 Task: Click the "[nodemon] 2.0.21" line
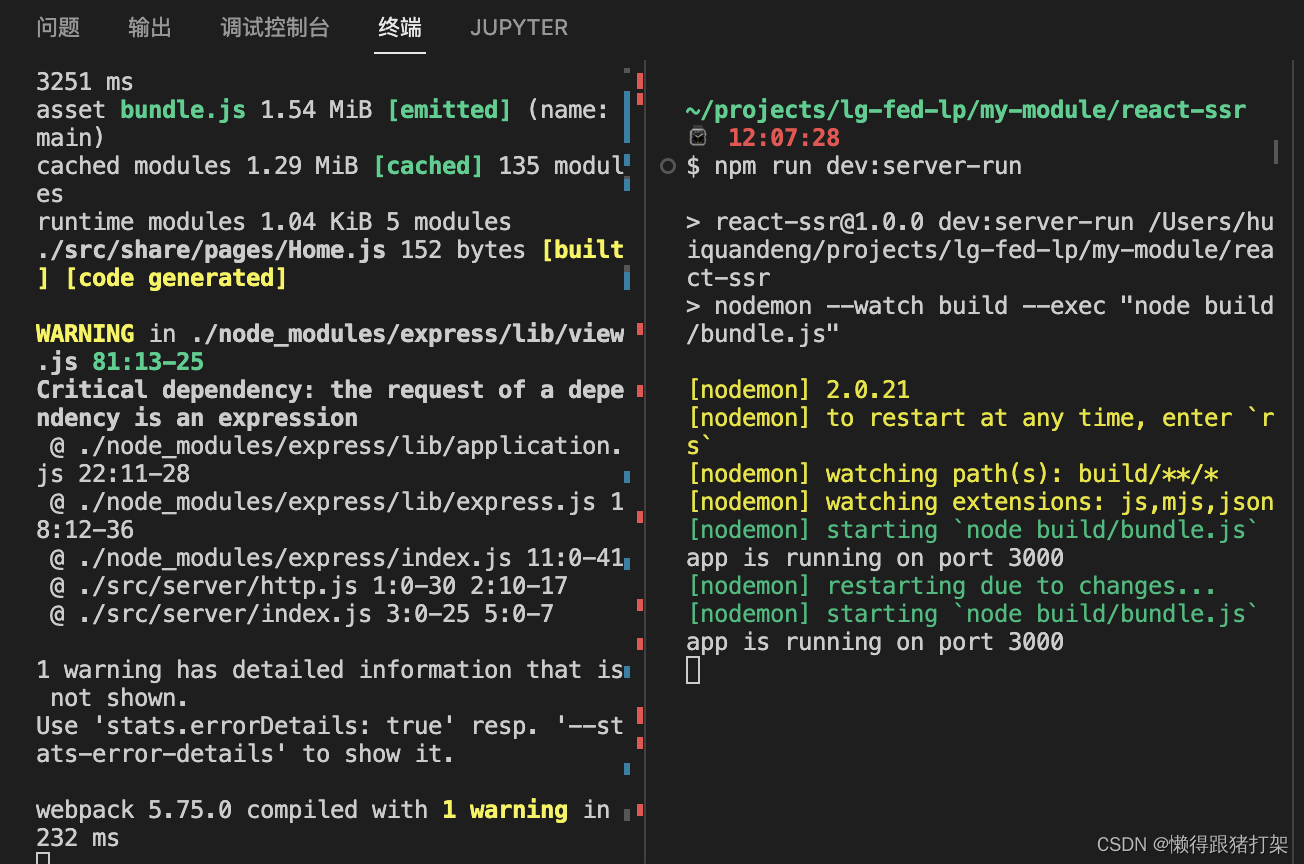pyautogui.click(x=798, y=390)
